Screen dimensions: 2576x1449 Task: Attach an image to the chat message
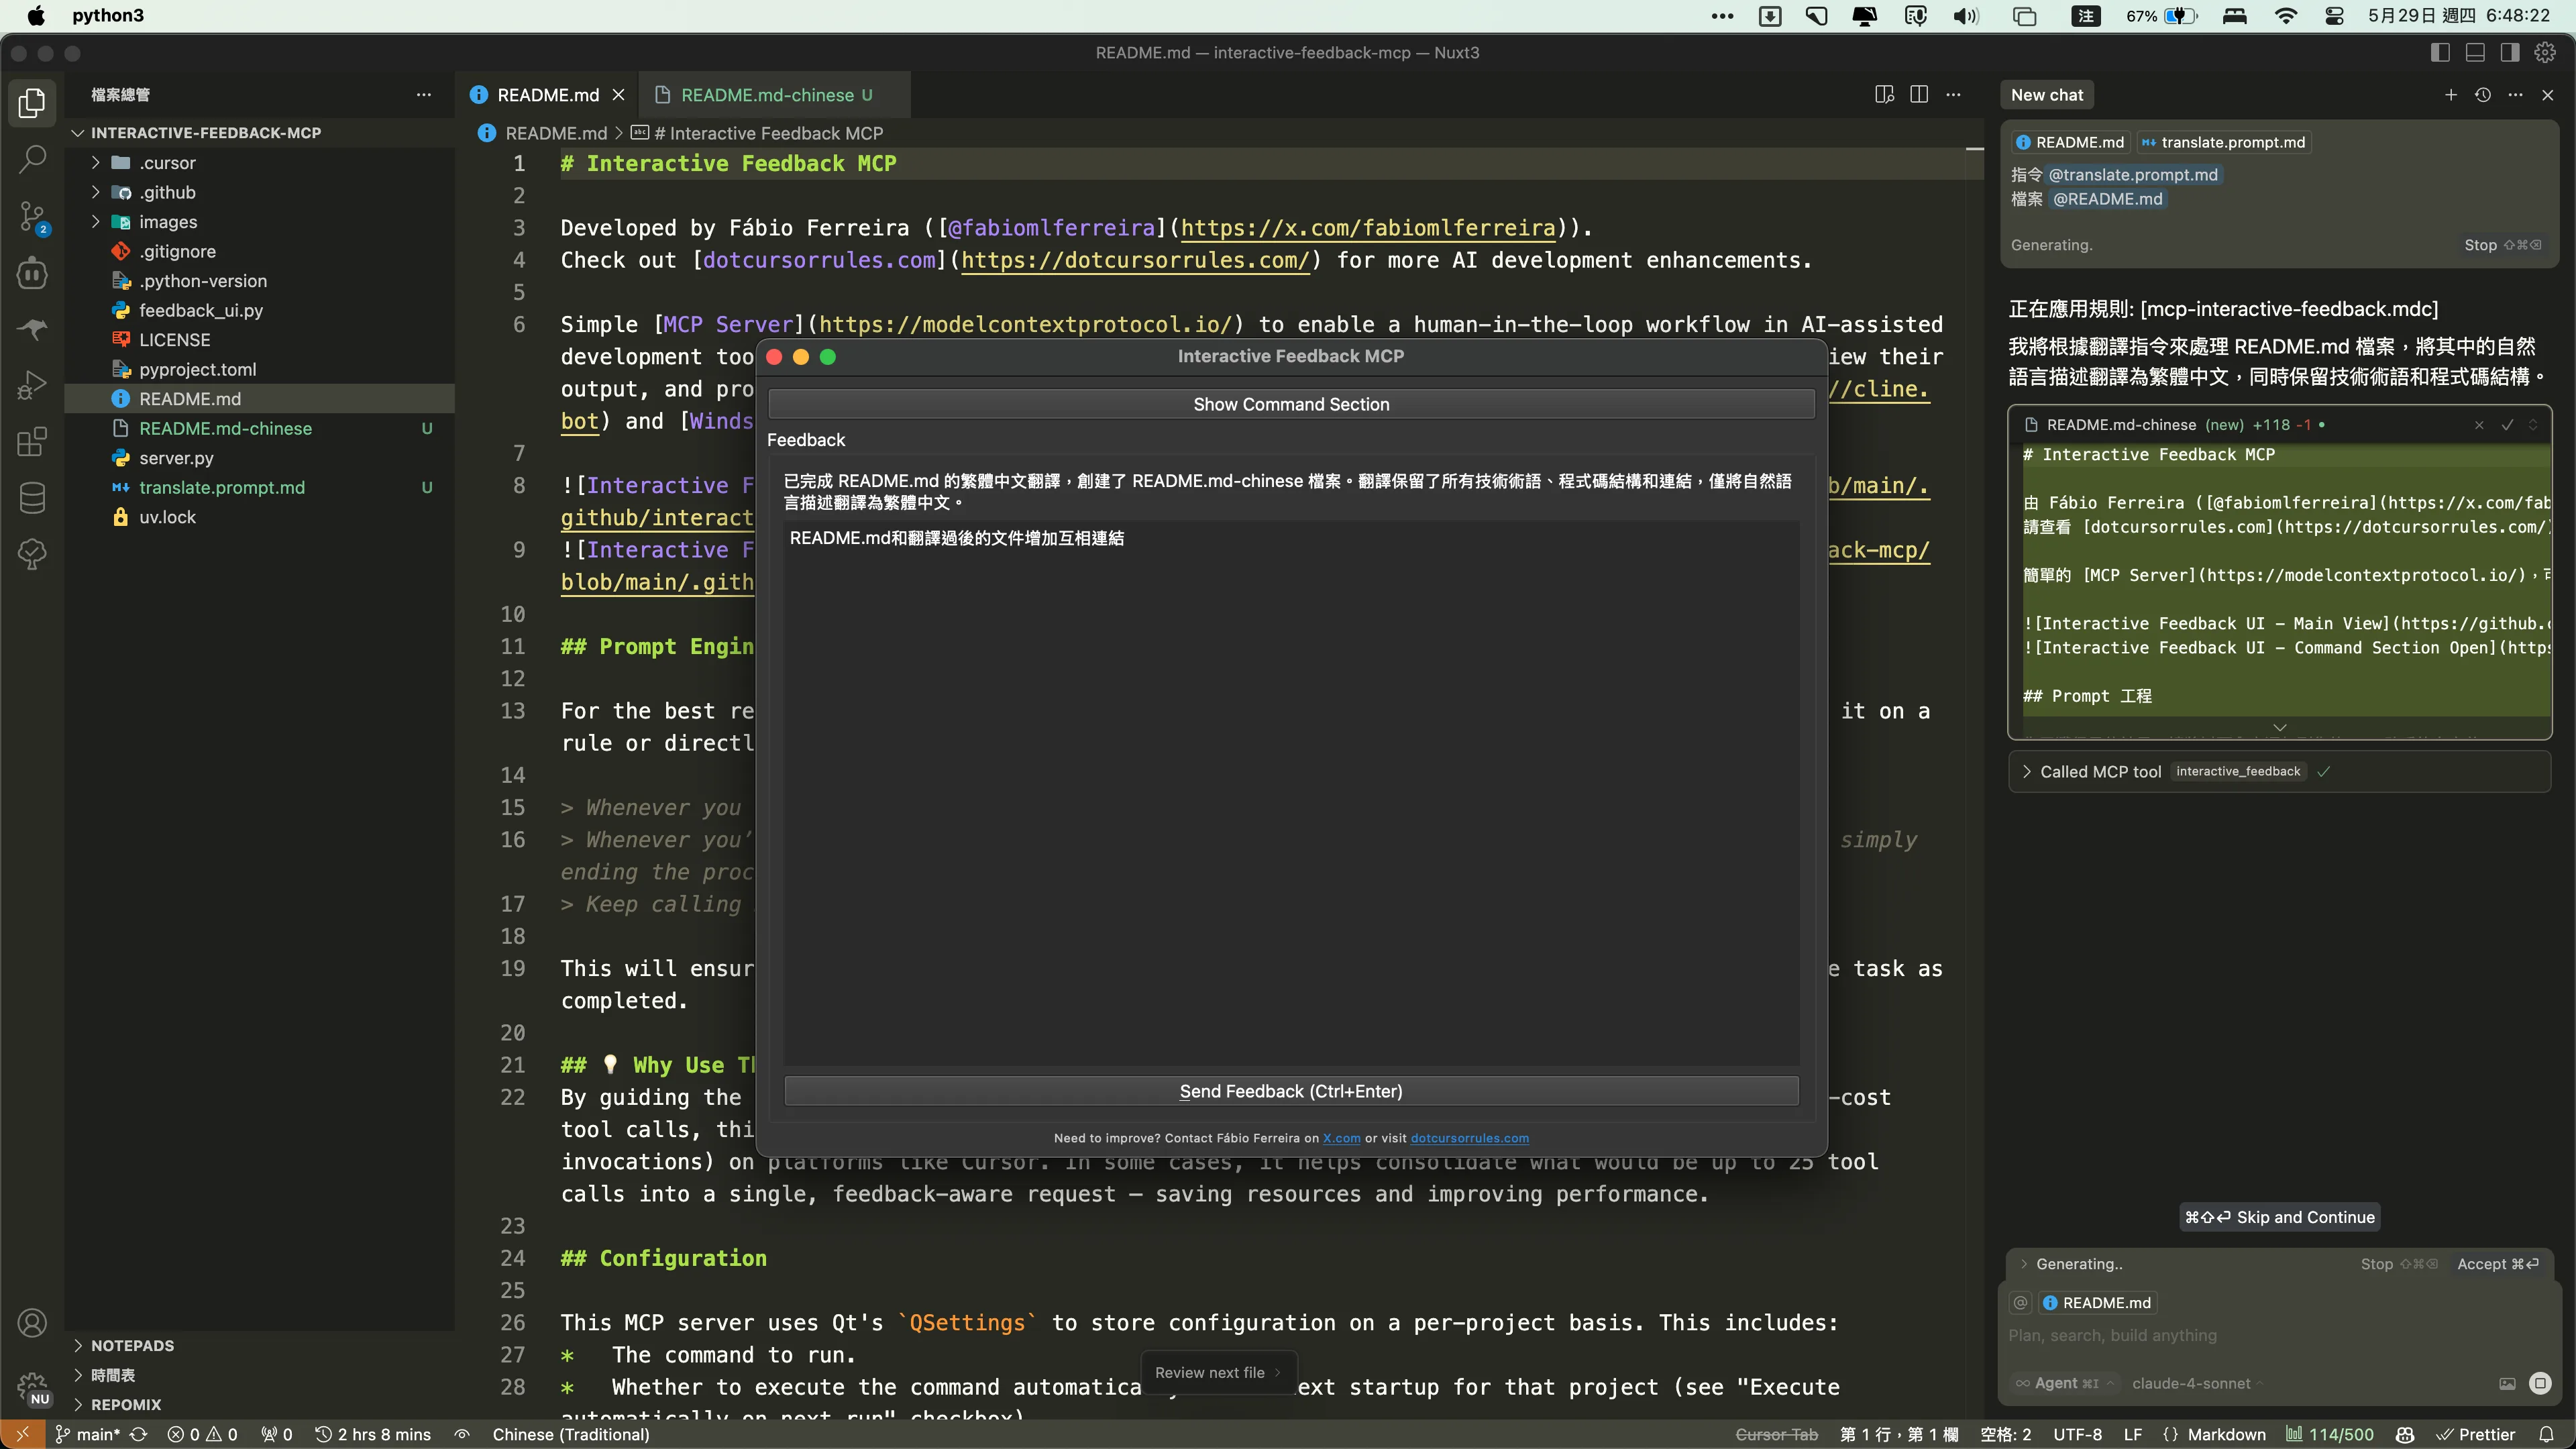click(2507, 1384)
